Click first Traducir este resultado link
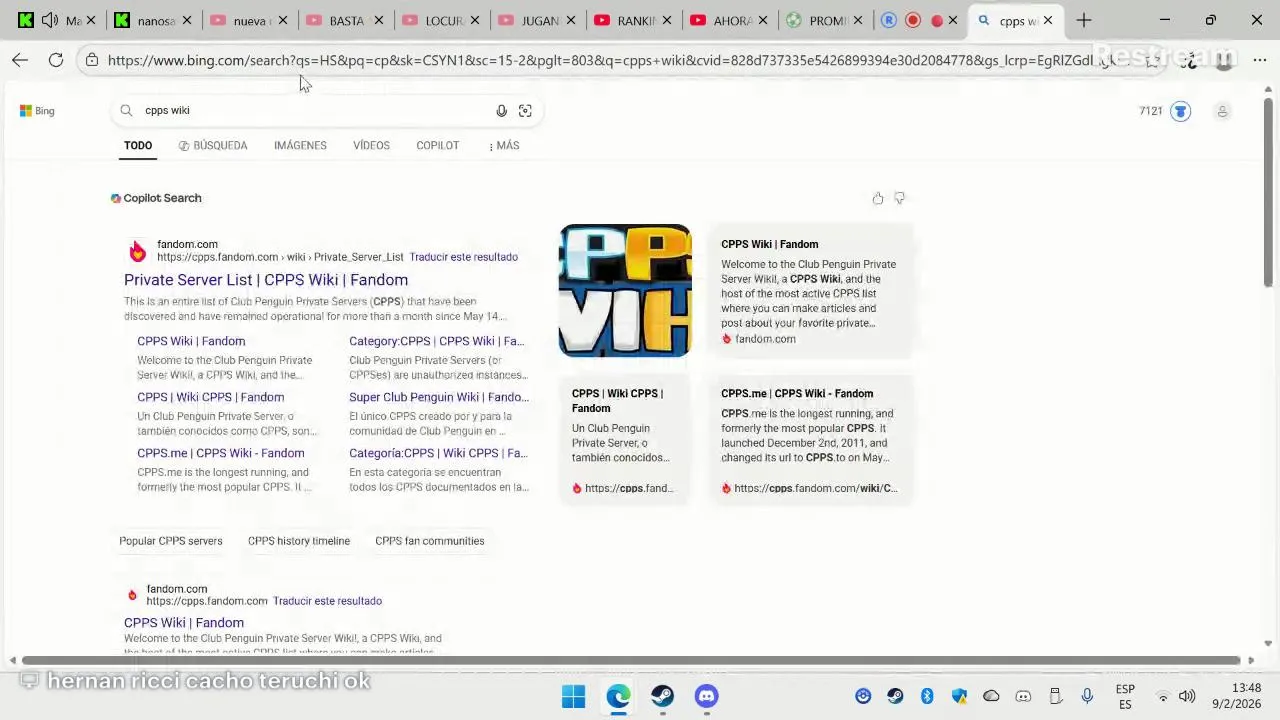Image resolution: width=1280 pixels, height=720 pixels. [x=463, y=257]
